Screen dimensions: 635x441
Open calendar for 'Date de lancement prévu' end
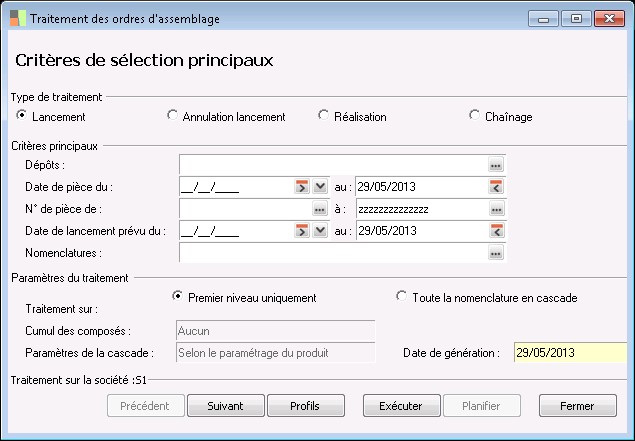point(496,231)
